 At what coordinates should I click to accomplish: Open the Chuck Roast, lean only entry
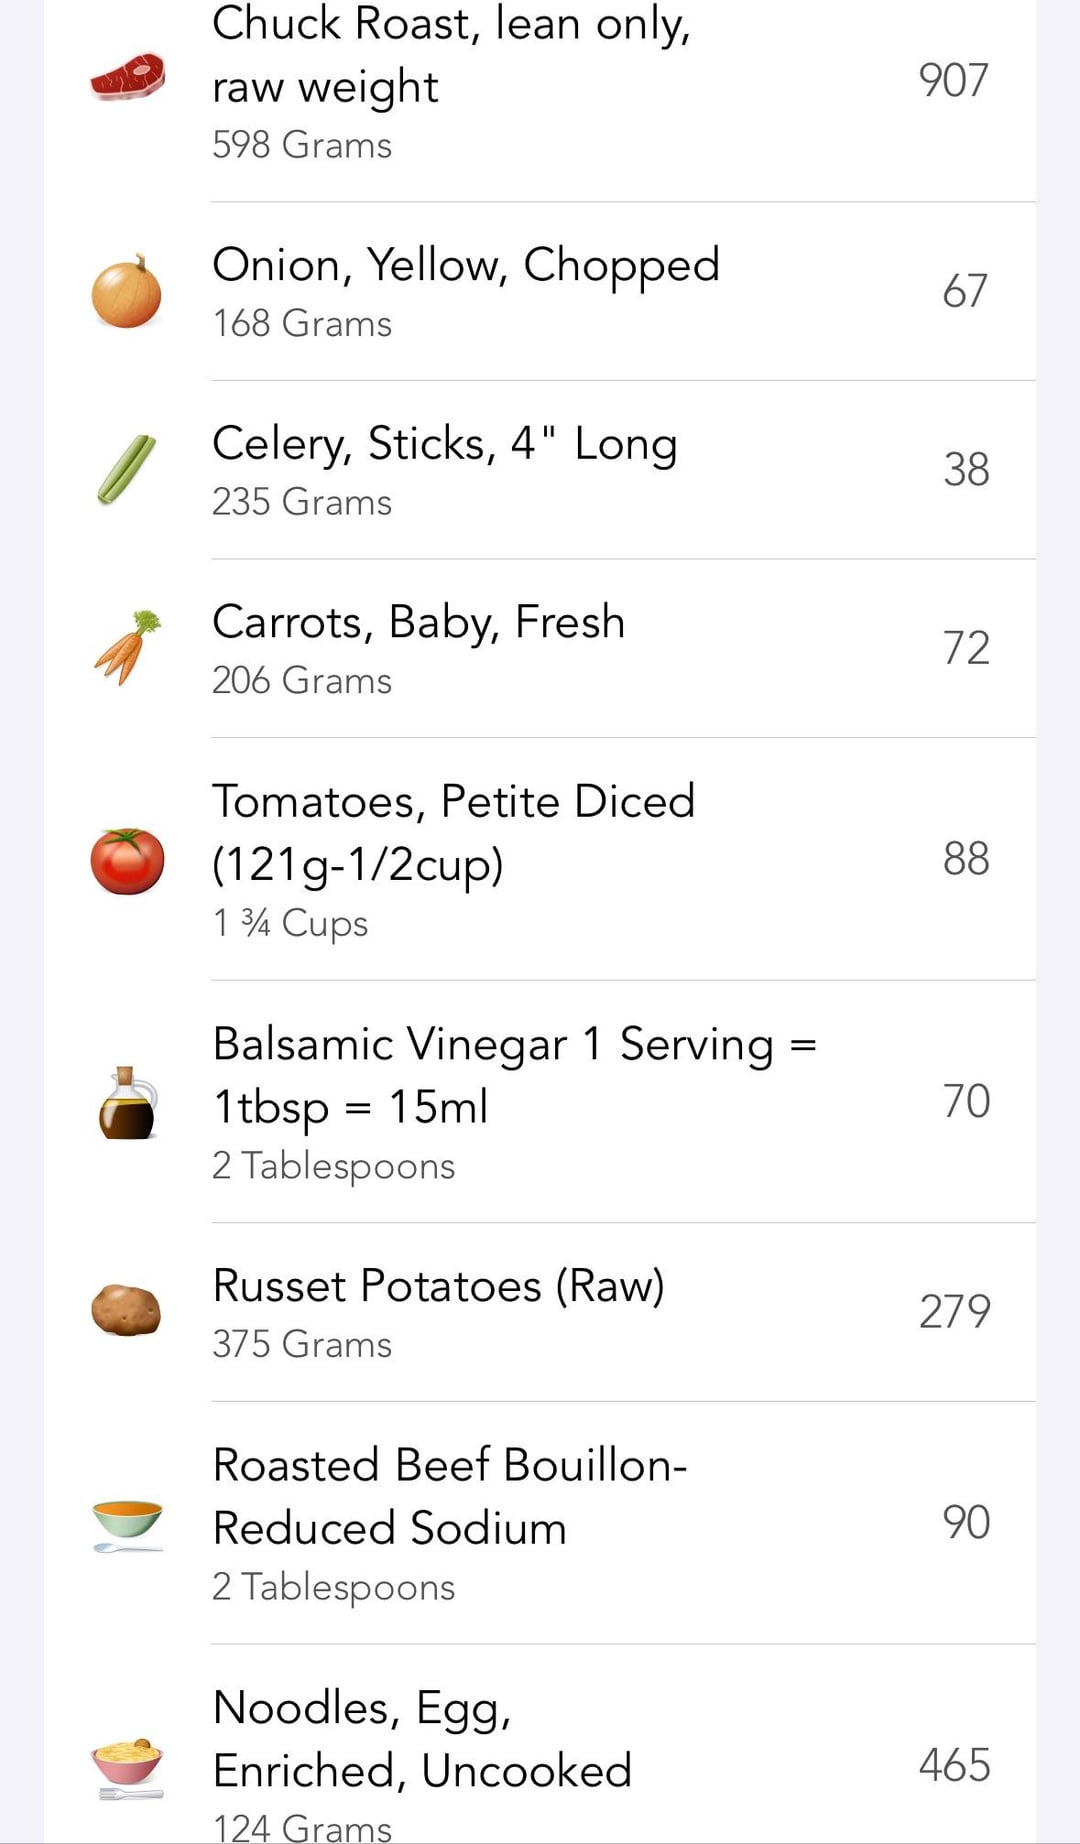tap(540, 80)
